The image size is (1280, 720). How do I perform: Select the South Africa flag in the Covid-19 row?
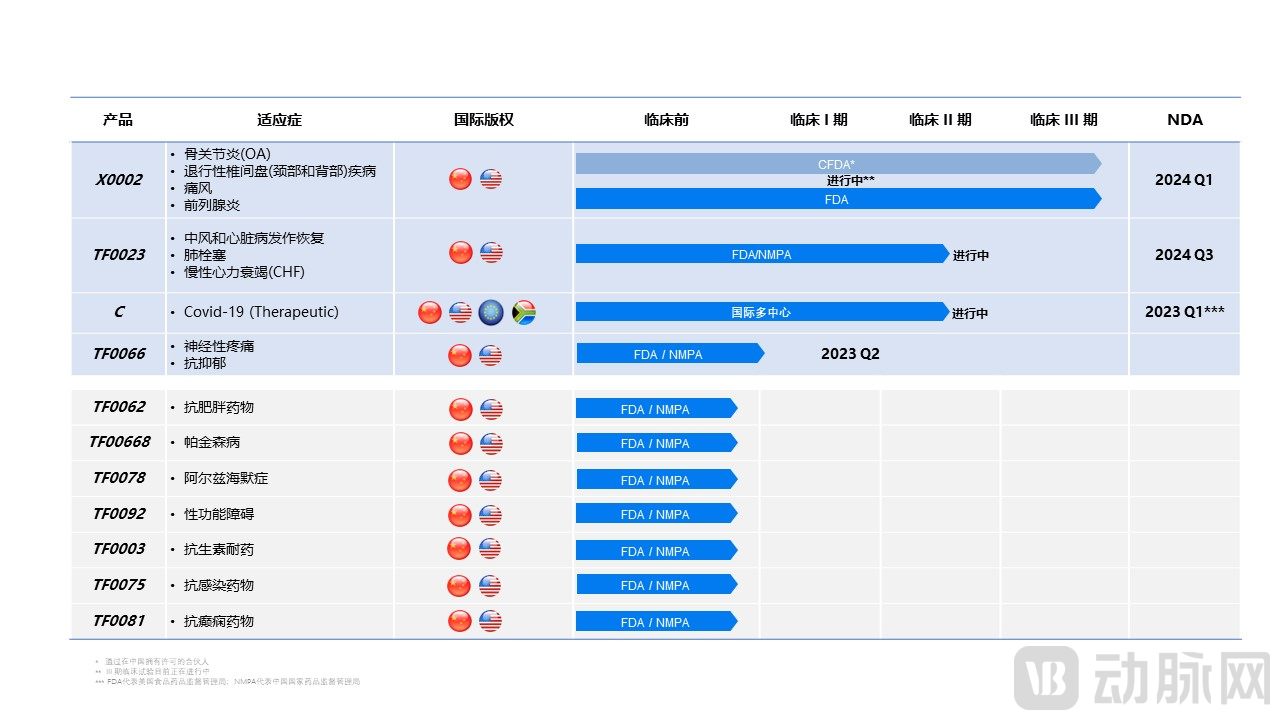pyautogui.click(x=523, y=312)
